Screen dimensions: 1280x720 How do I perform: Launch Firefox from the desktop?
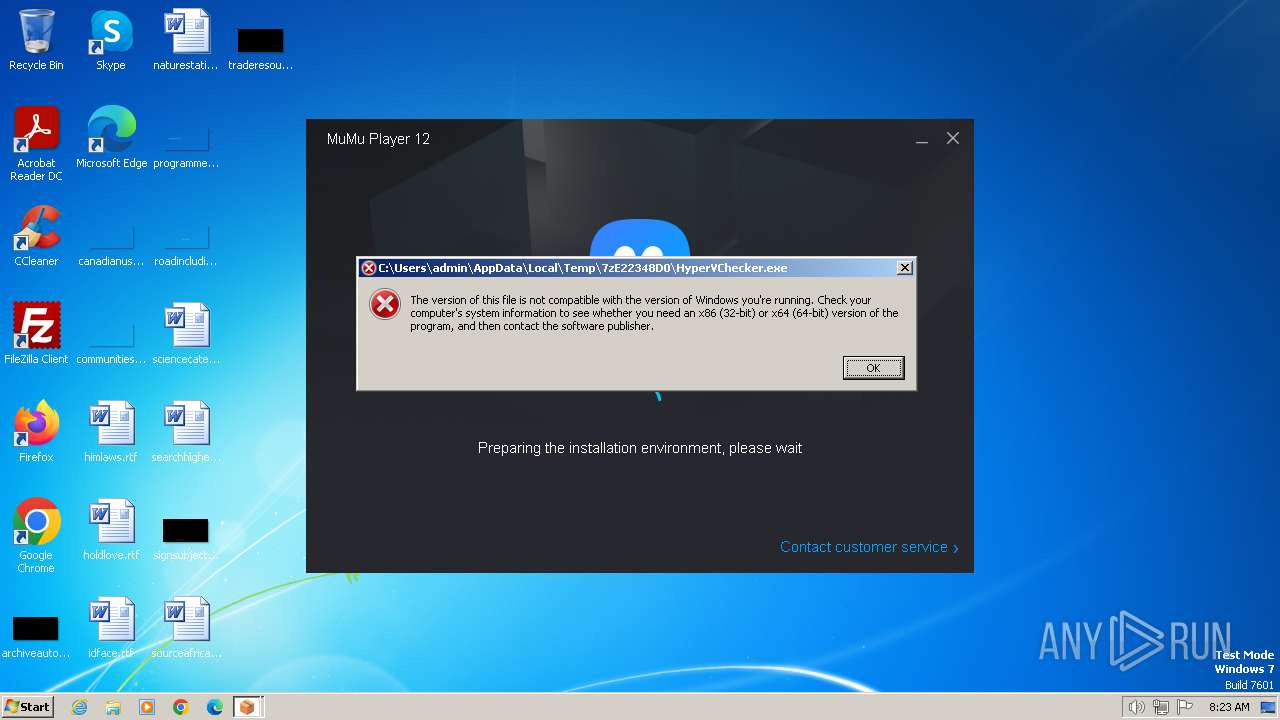pyautogui.click(x=36, y=432)
